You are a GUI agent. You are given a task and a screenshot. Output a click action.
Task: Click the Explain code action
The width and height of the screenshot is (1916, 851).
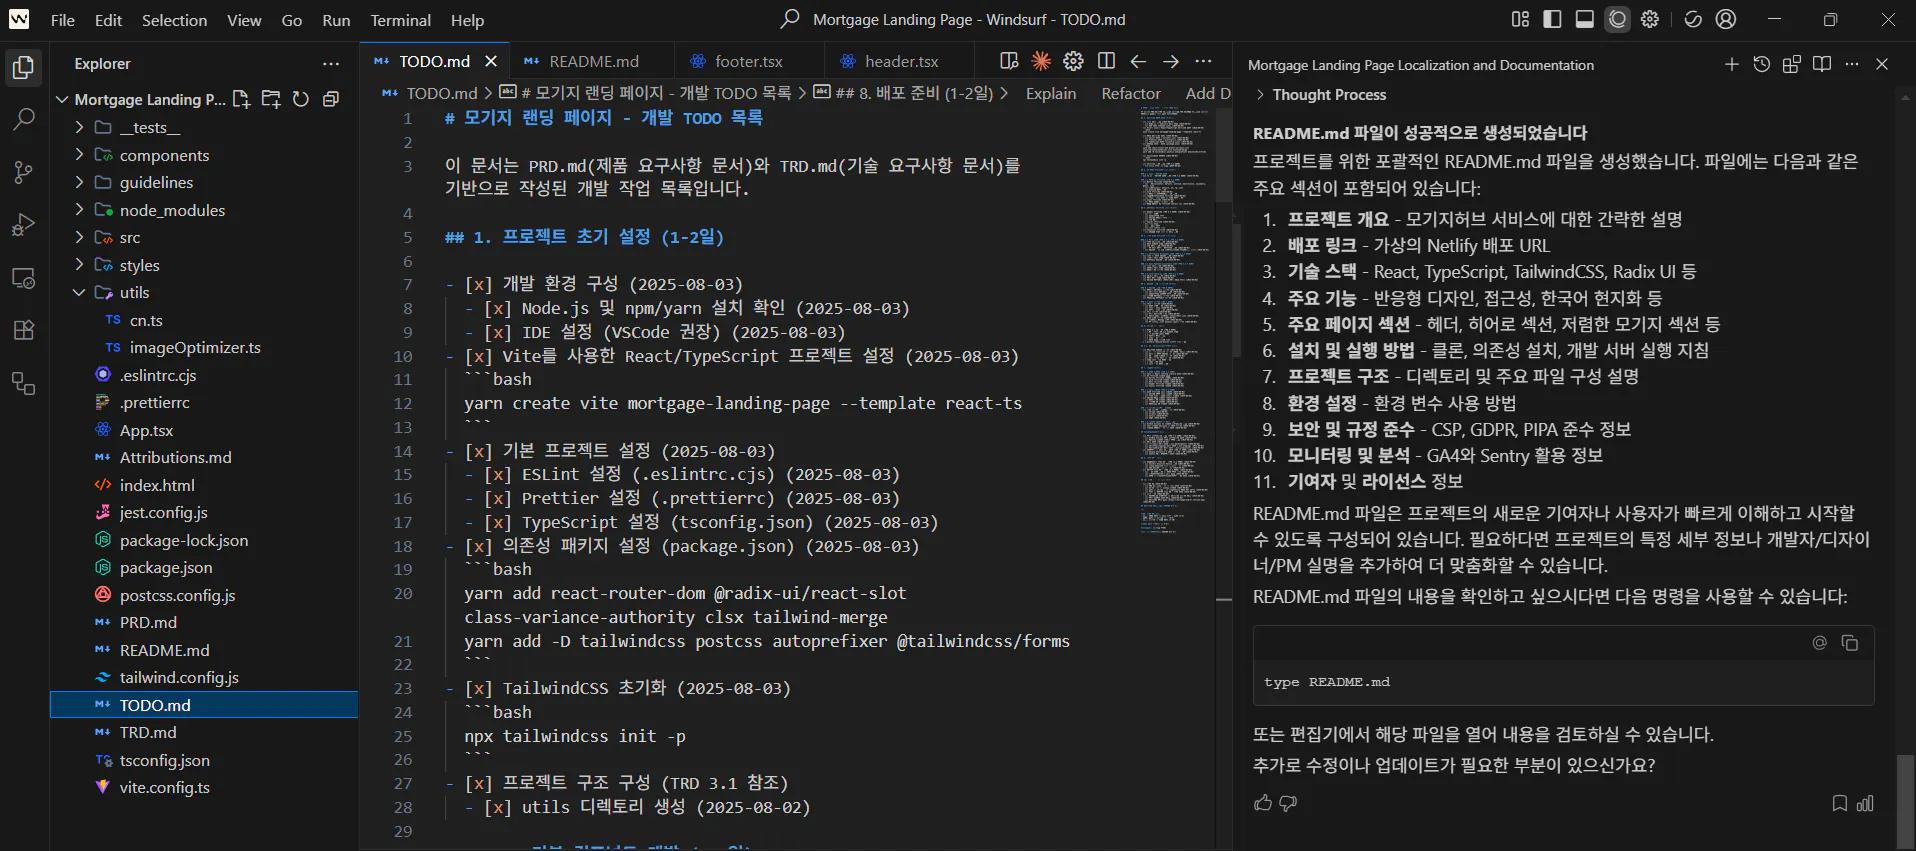tap(1051, 93)
